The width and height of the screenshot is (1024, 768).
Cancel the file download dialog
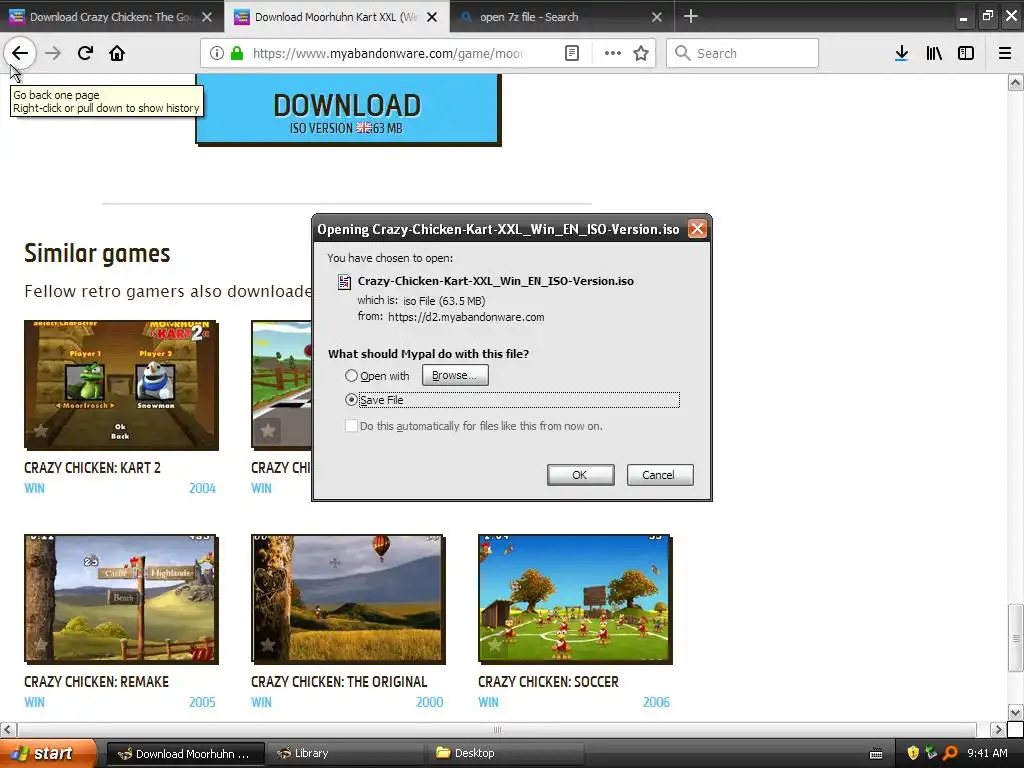[x=660, y=475]
